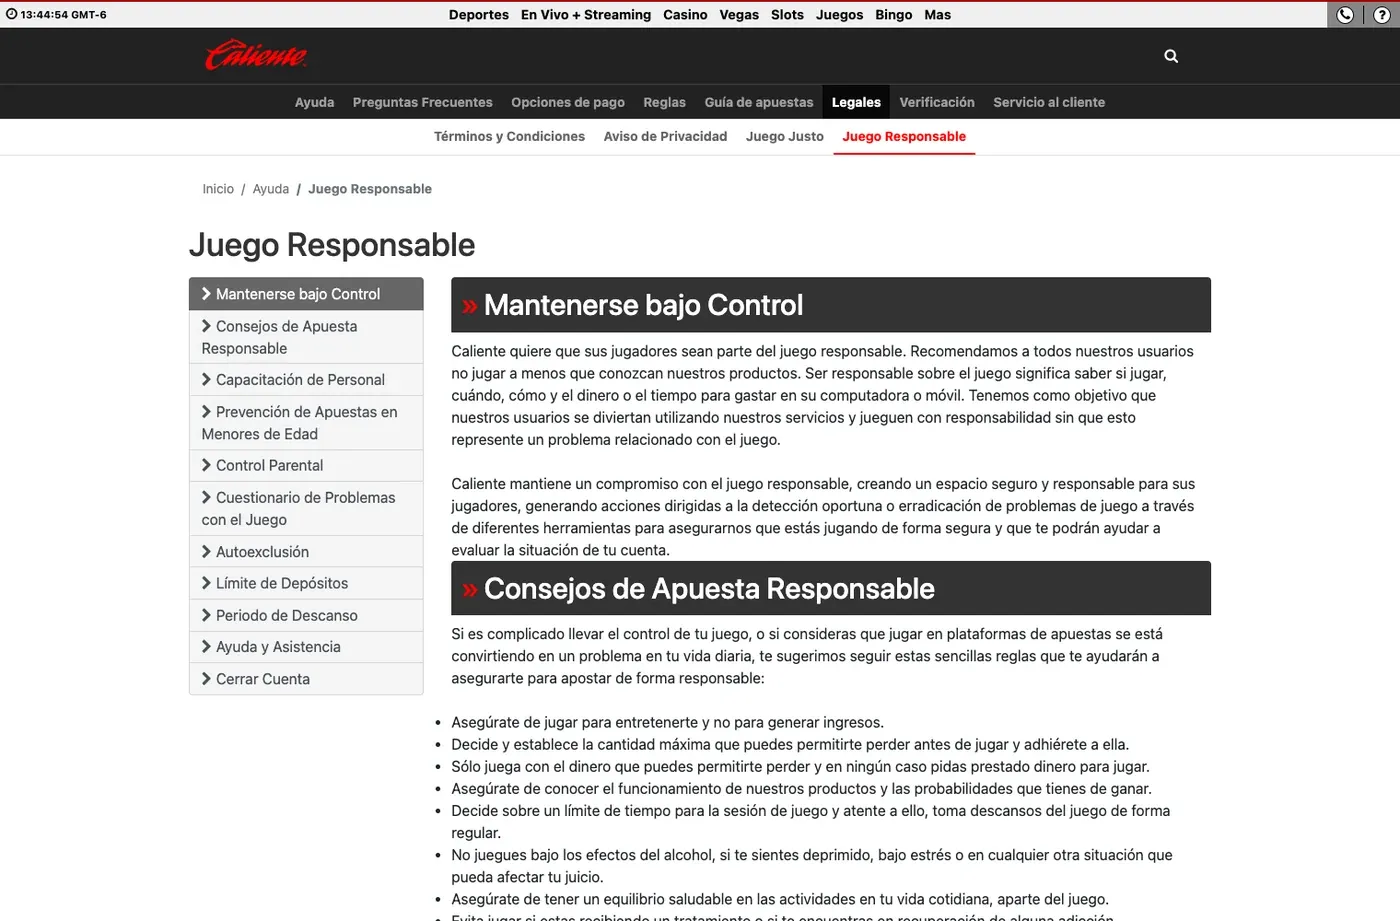
Task: Open Servicio al cliente tab
Action: (x=1049, y=102)
